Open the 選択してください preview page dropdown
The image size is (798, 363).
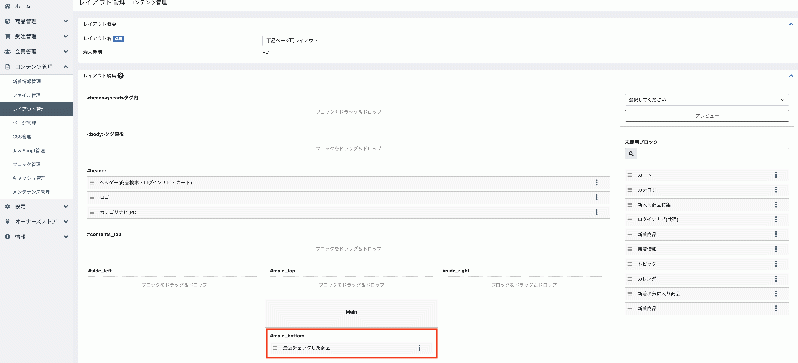click(x=706, y=100)
